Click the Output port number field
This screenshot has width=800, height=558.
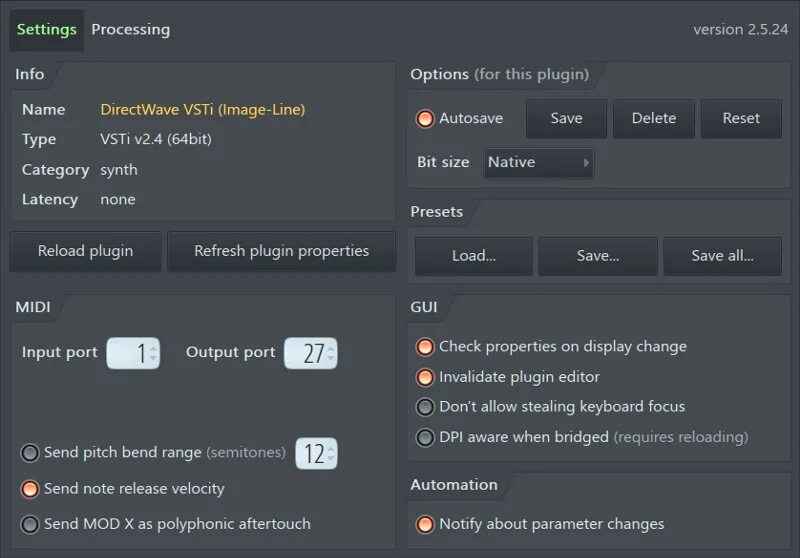tap(311, 353)
